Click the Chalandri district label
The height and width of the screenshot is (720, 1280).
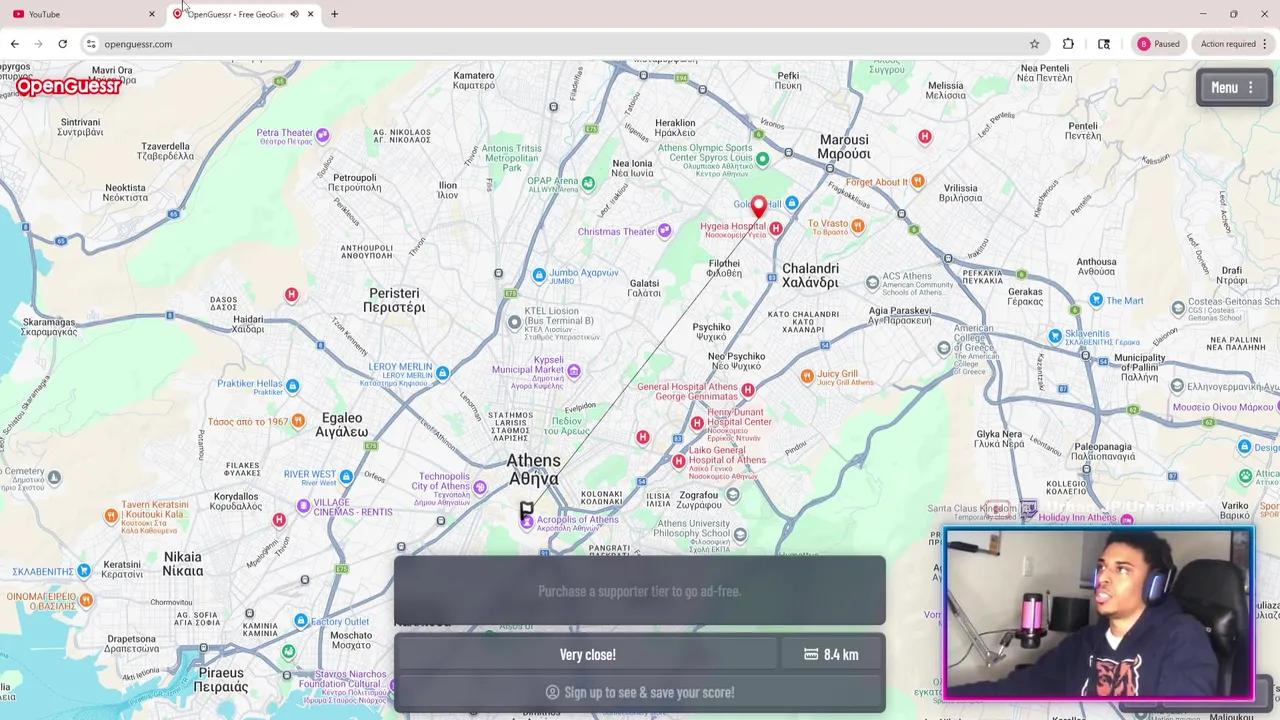[x=810, y=275]
